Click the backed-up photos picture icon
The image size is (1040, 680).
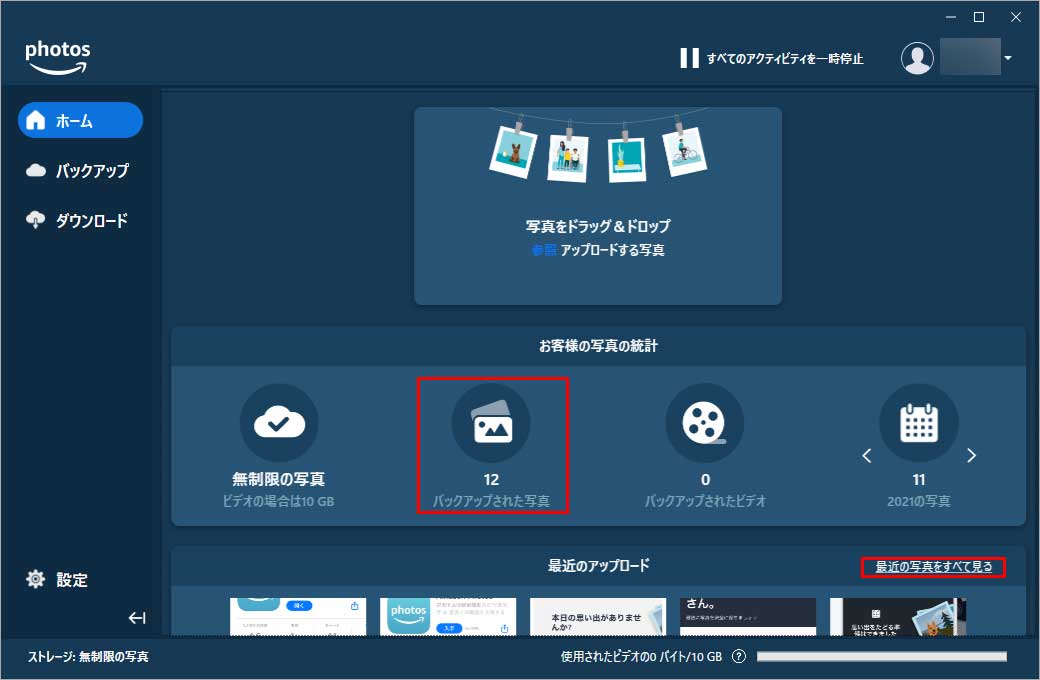click(x=491, y=423)
